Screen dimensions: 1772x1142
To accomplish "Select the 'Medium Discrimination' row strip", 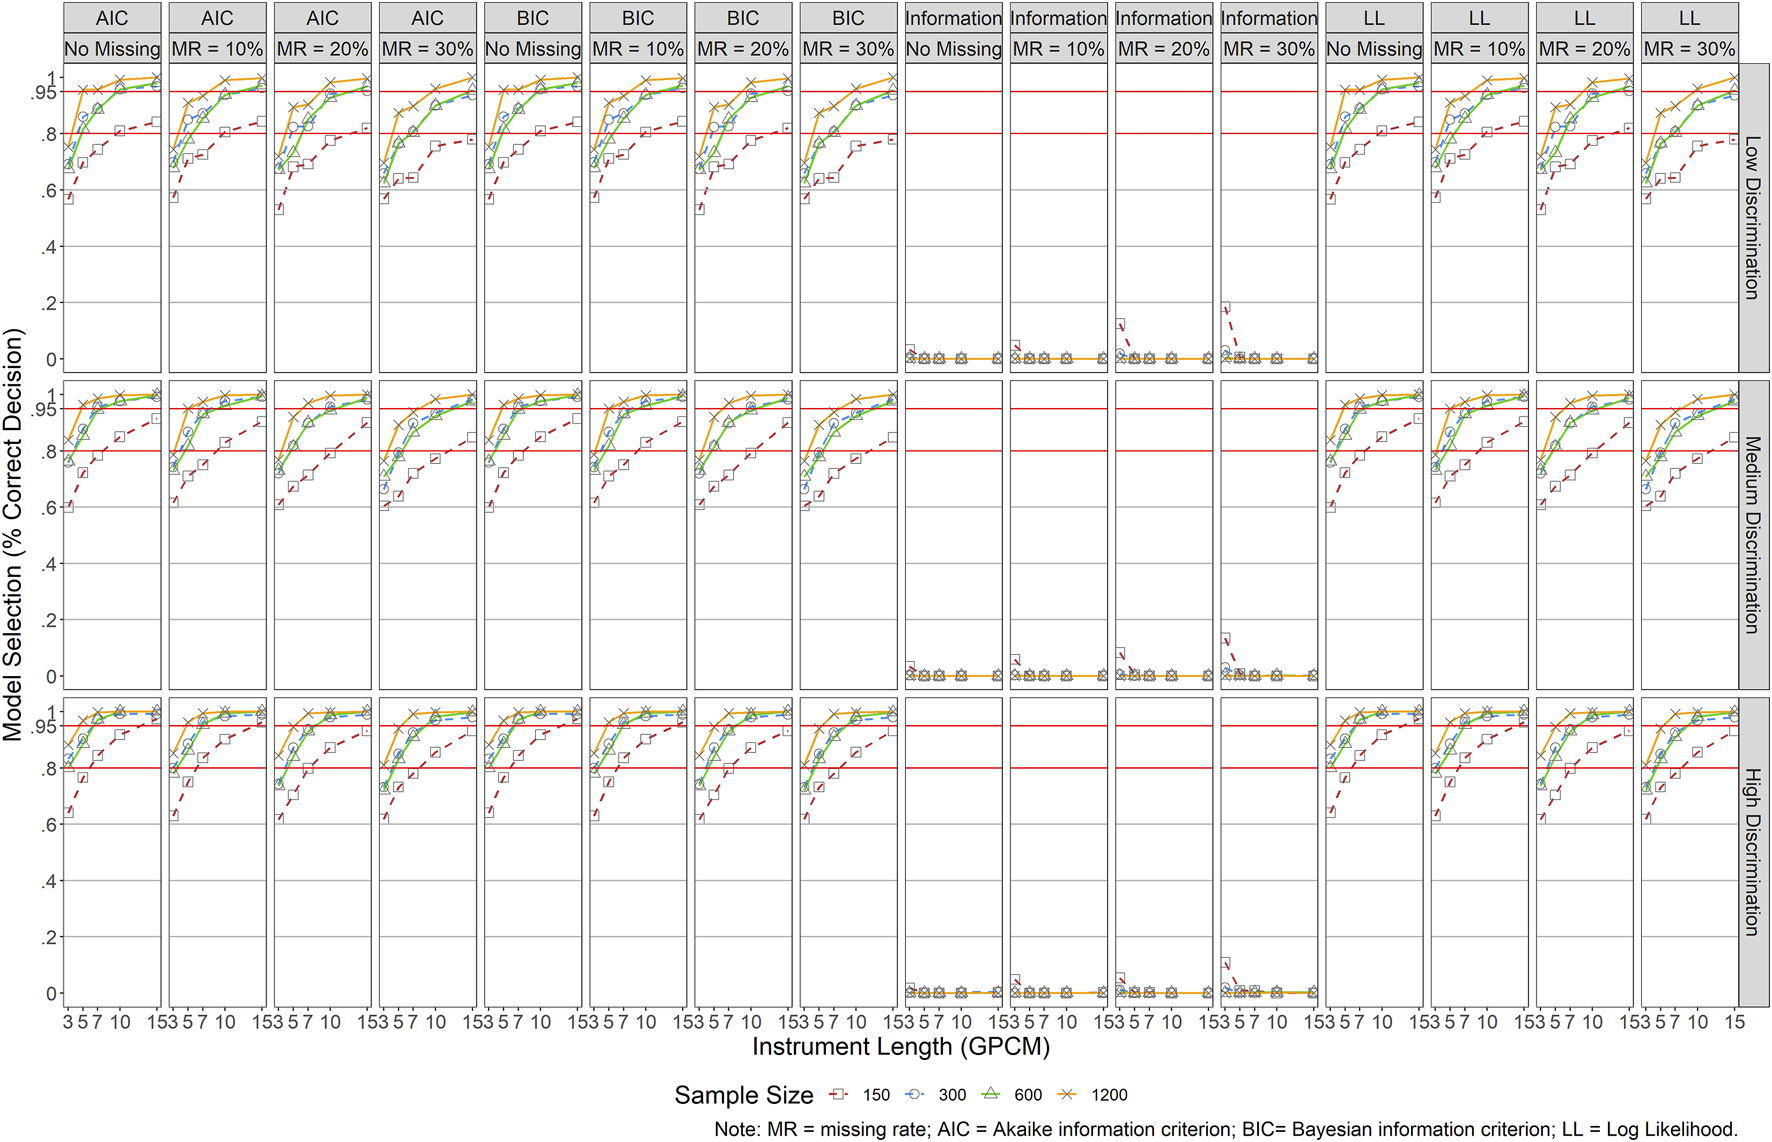I will (x=1753, y=535).
